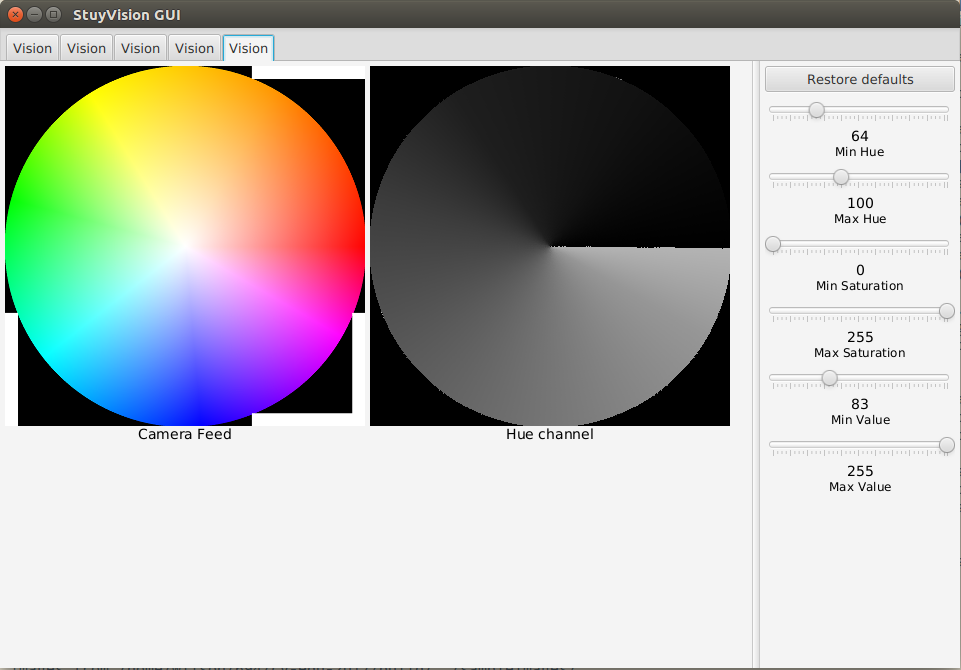961x670 pixels.
Task: Click the Camera Feed color wheel image
Action: [x=185, y=246]
